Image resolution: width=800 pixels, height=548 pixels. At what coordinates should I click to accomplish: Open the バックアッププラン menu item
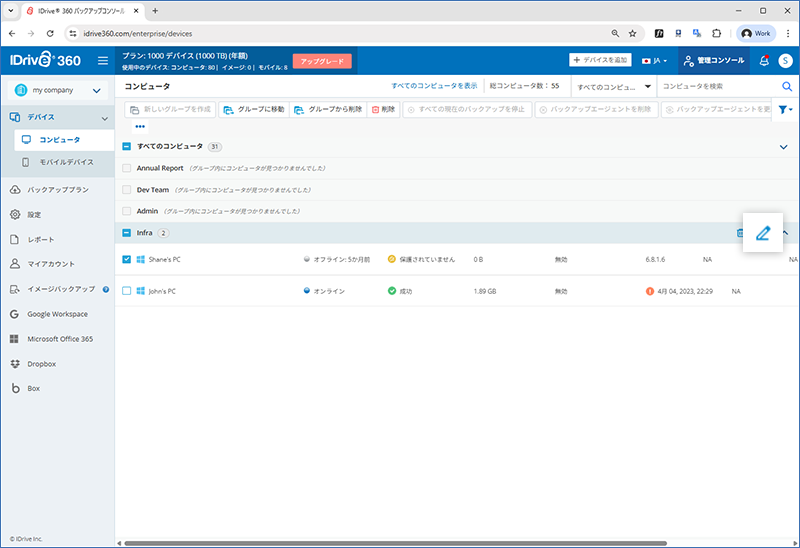click(58, 189)
